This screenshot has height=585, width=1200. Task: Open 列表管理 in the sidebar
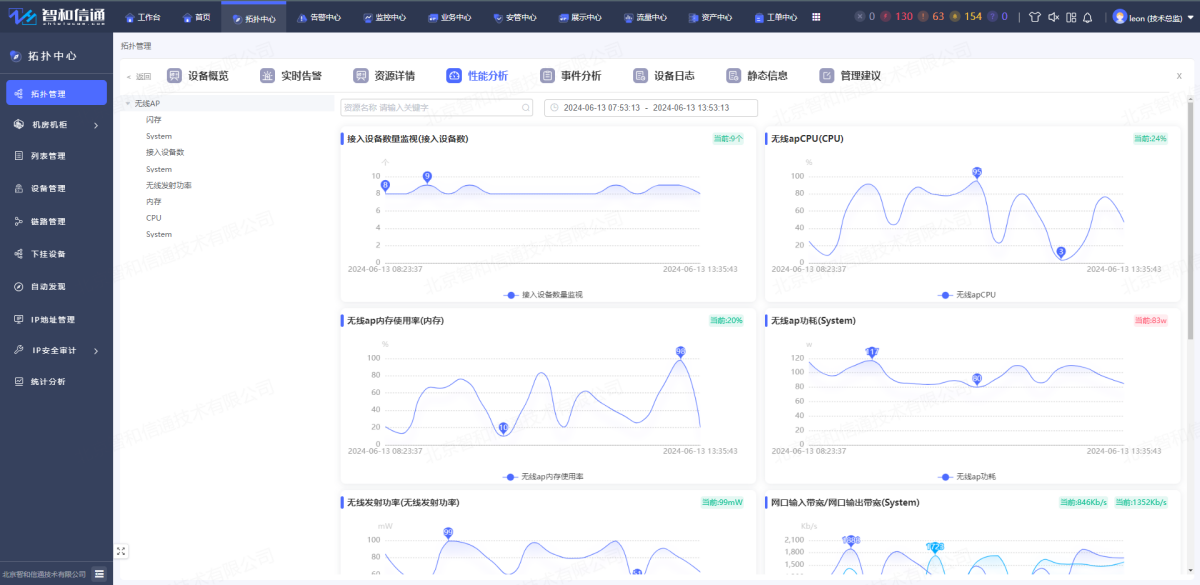(56, 156)
